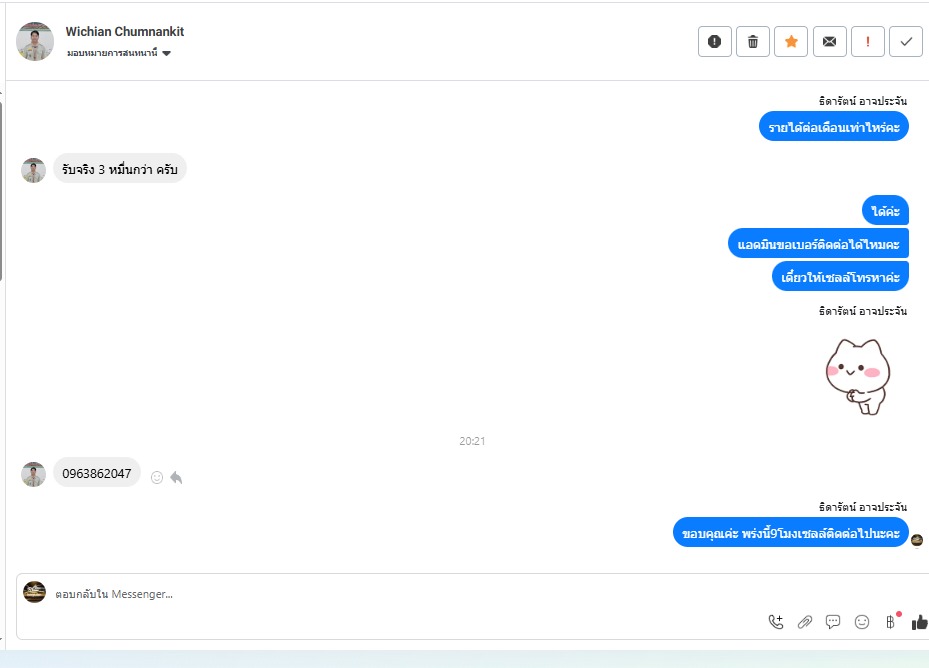React to 0963862047 message with emoji icon

coord(156,478)
